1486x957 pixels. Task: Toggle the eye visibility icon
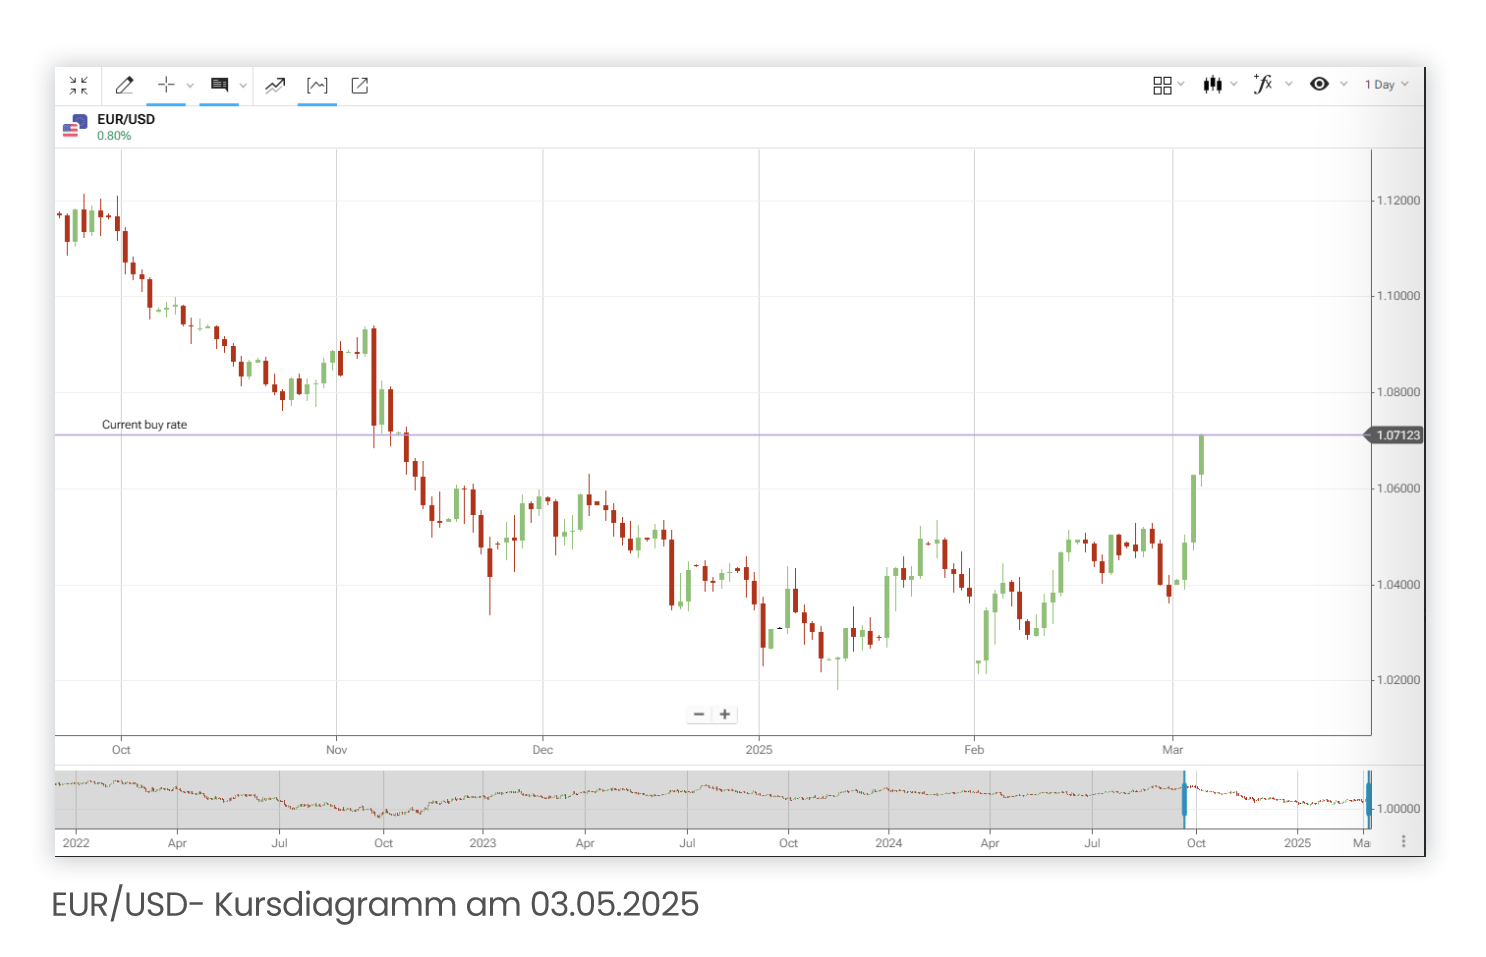click(1319, 84)
